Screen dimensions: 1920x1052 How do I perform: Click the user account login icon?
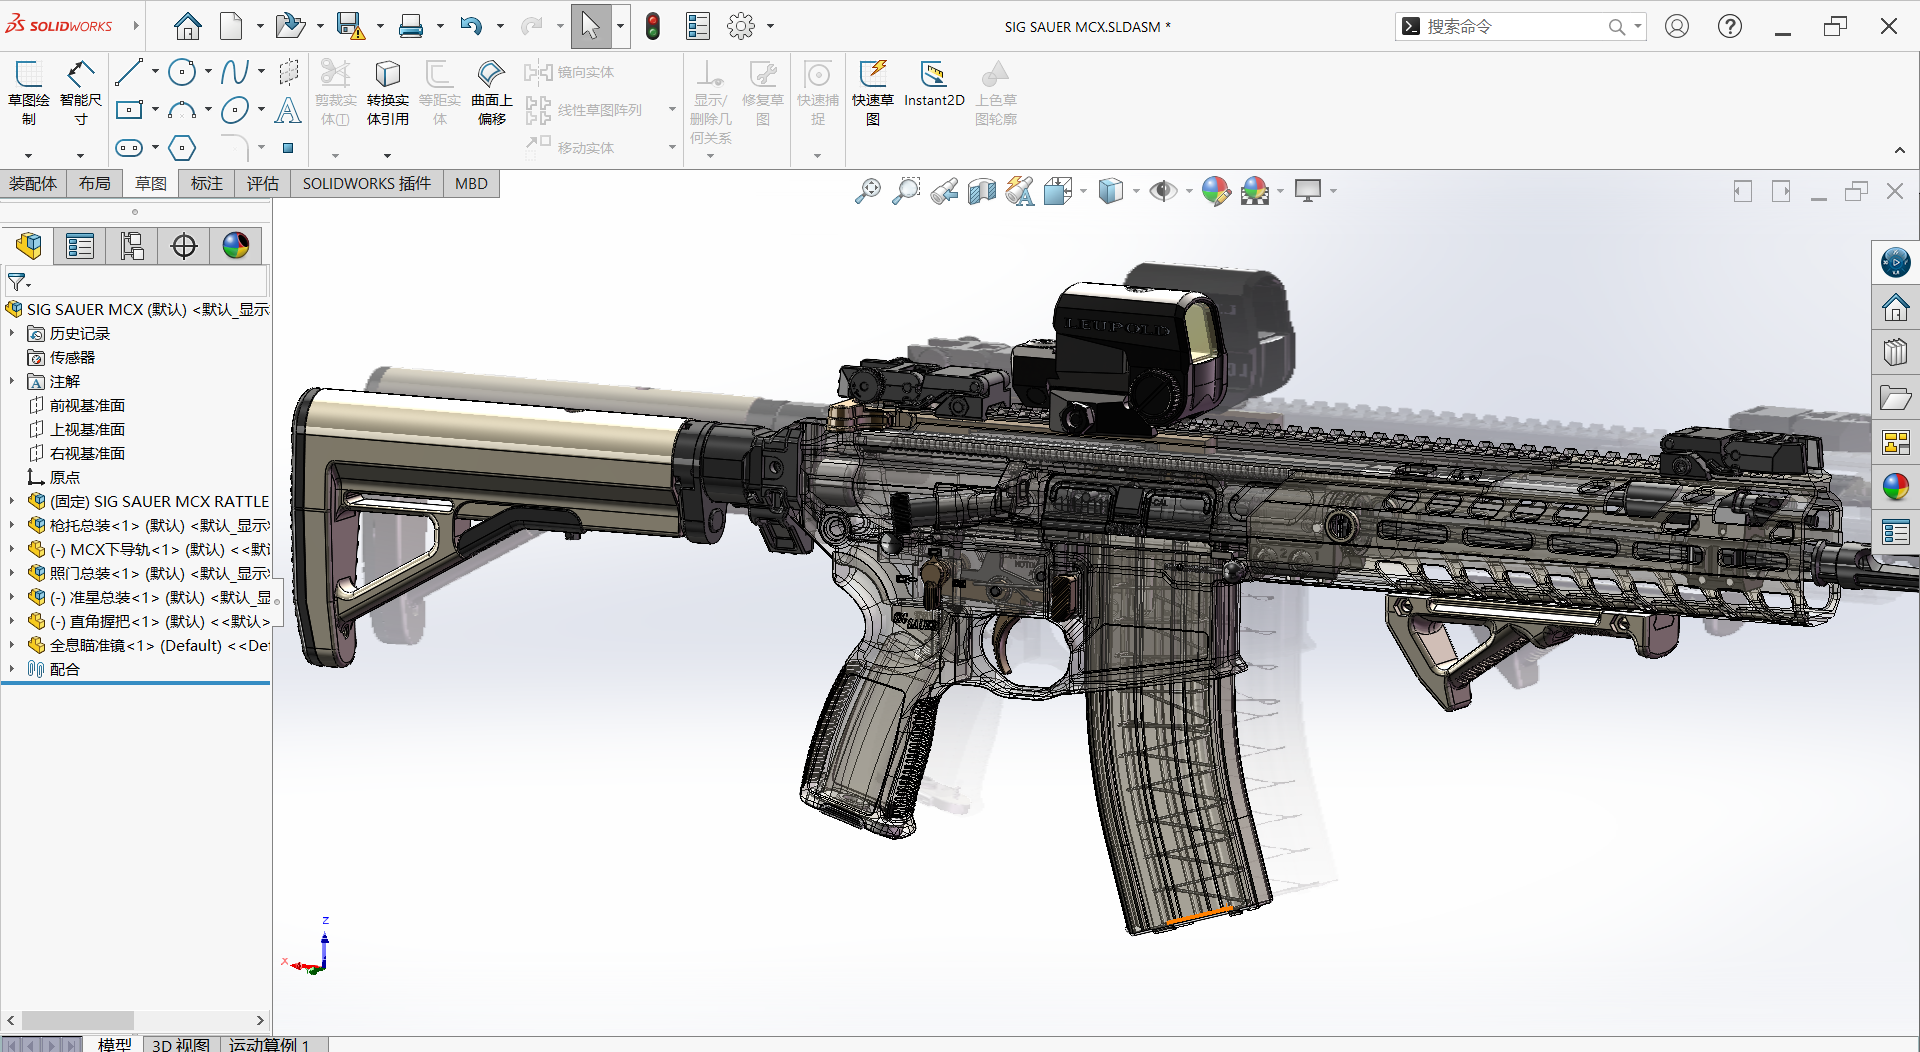(1677, 26)
